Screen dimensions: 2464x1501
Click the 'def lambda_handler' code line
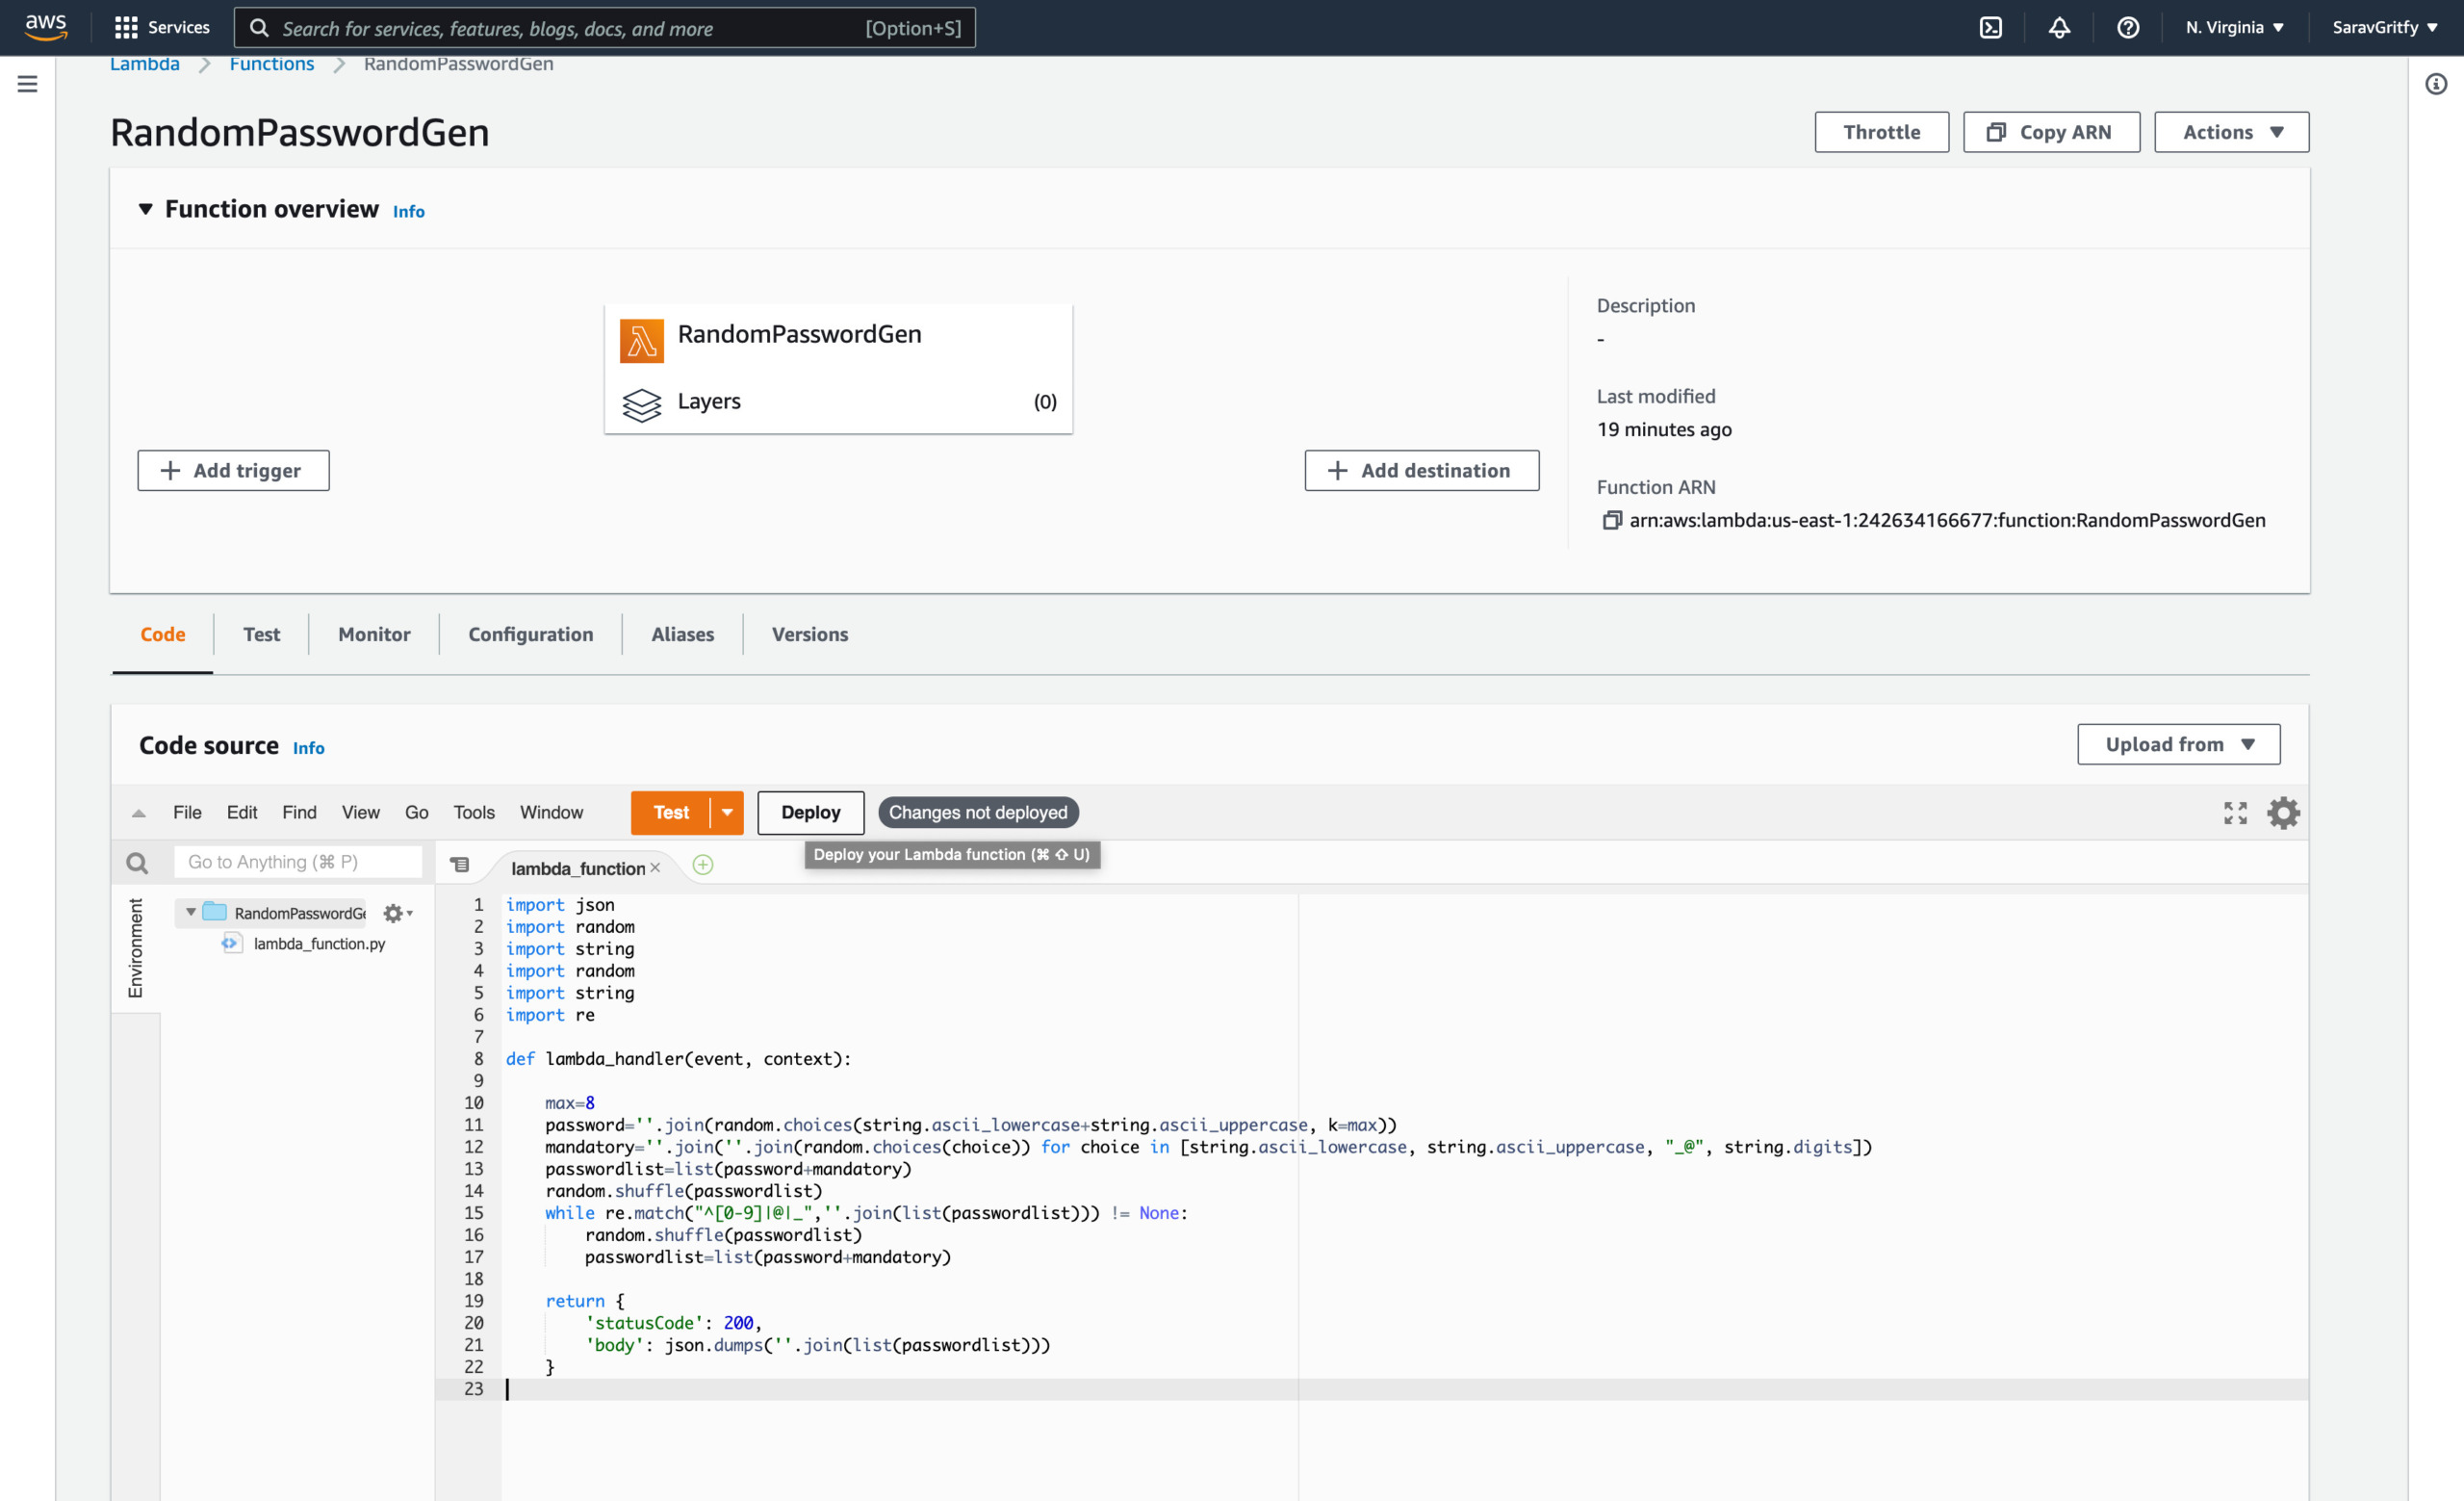tap(678, 1058)
